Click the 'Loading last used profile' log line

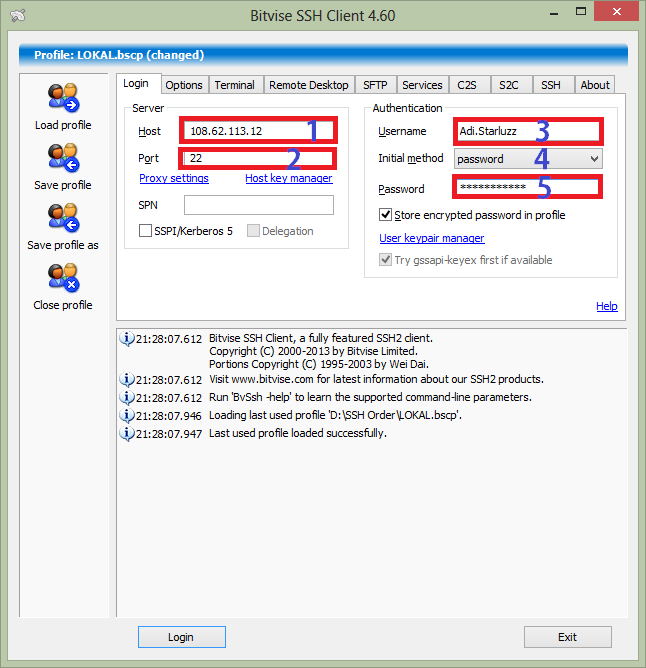pyautogui.click(x=335, y=415)
